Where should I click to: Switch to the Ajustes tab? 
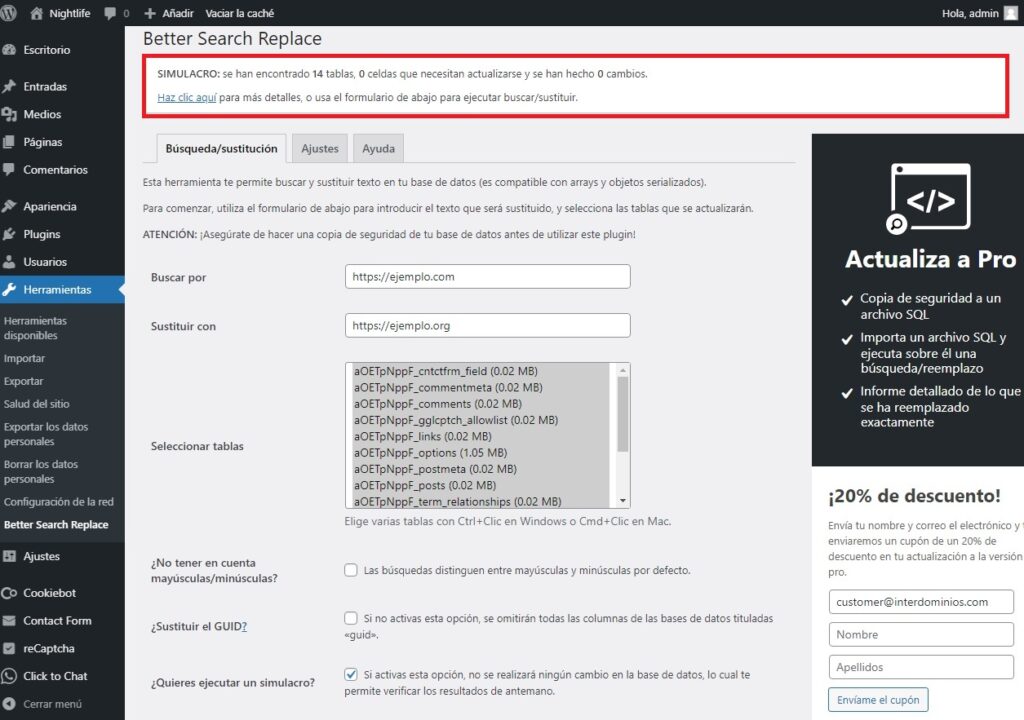point(320,148)
